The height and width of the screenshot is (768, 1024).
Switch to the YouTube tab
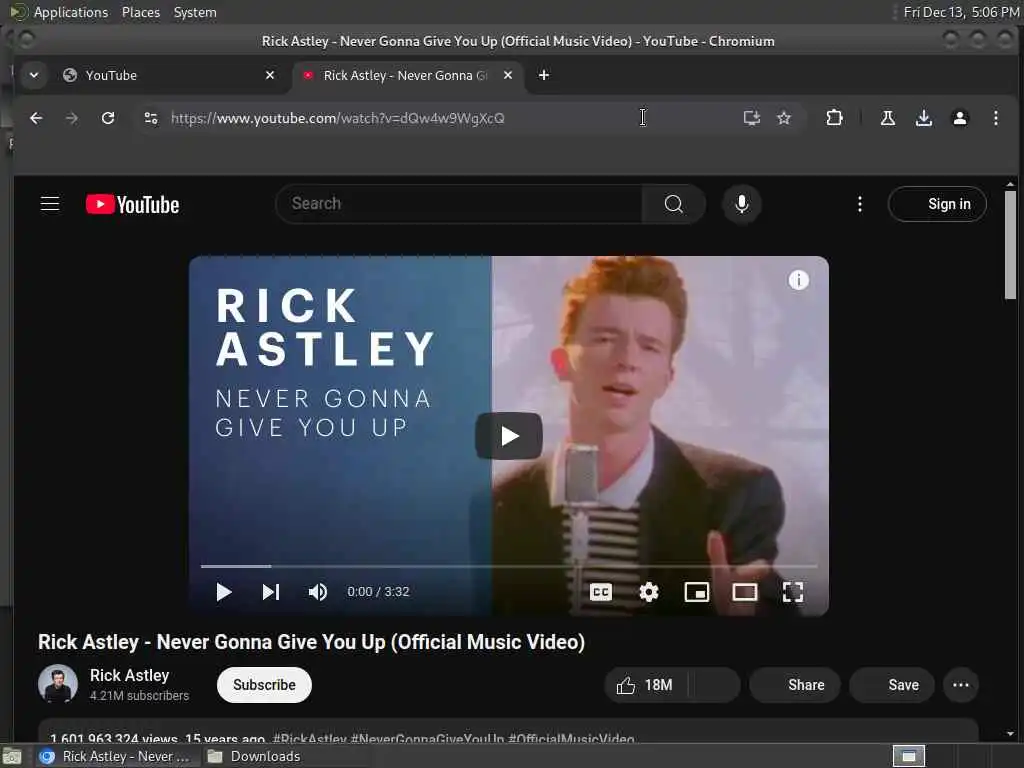tap(167, 75)
